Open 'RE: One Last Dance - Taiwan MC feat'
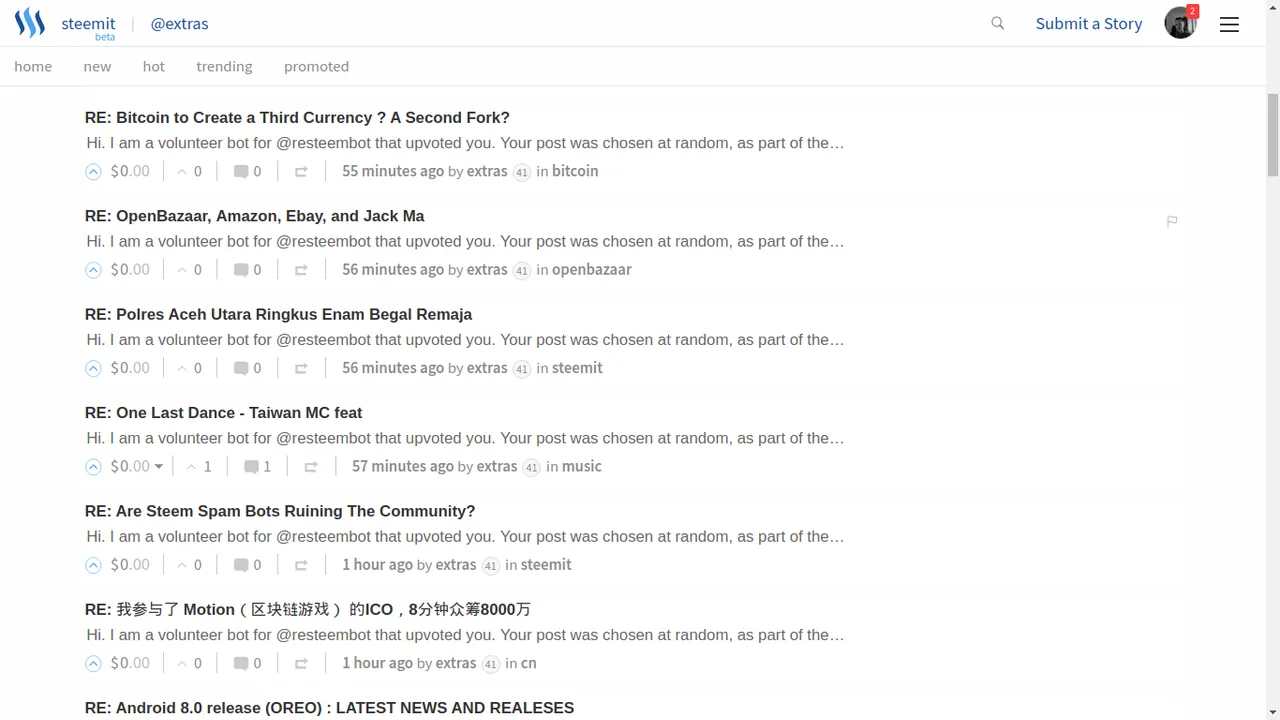1280x720 pixels. coord(223,412)
